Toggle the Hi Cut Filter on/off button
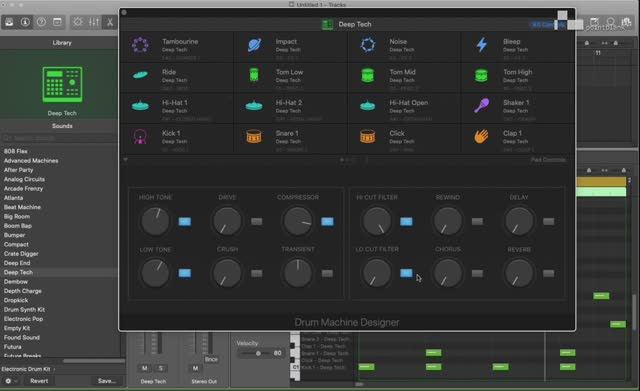 tap(406, 221)
